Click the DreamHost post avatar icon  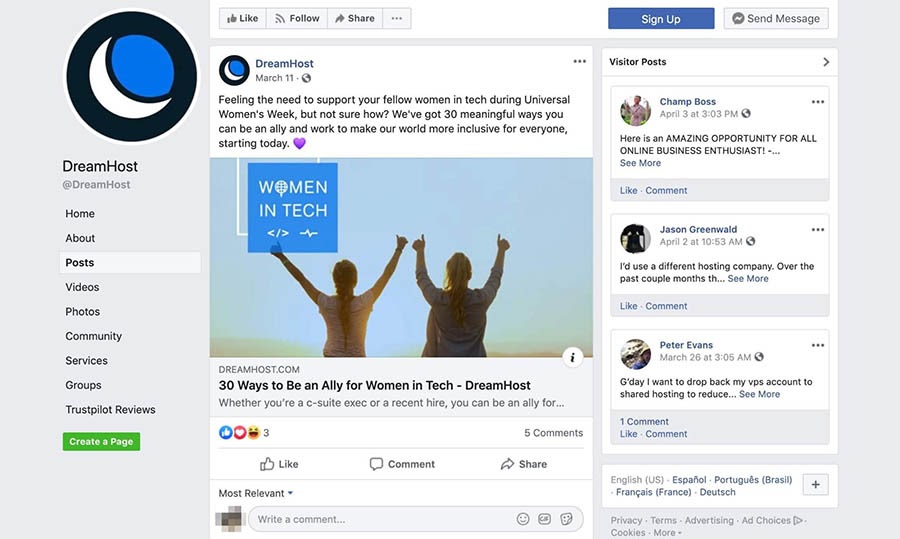234,70
